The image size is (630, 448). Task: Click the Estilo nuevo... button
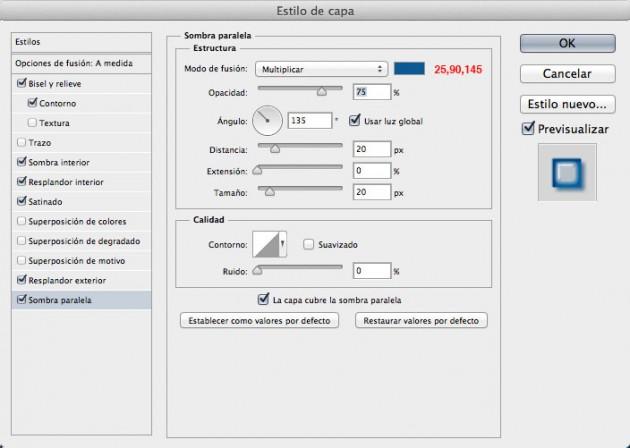coord(567,104)
